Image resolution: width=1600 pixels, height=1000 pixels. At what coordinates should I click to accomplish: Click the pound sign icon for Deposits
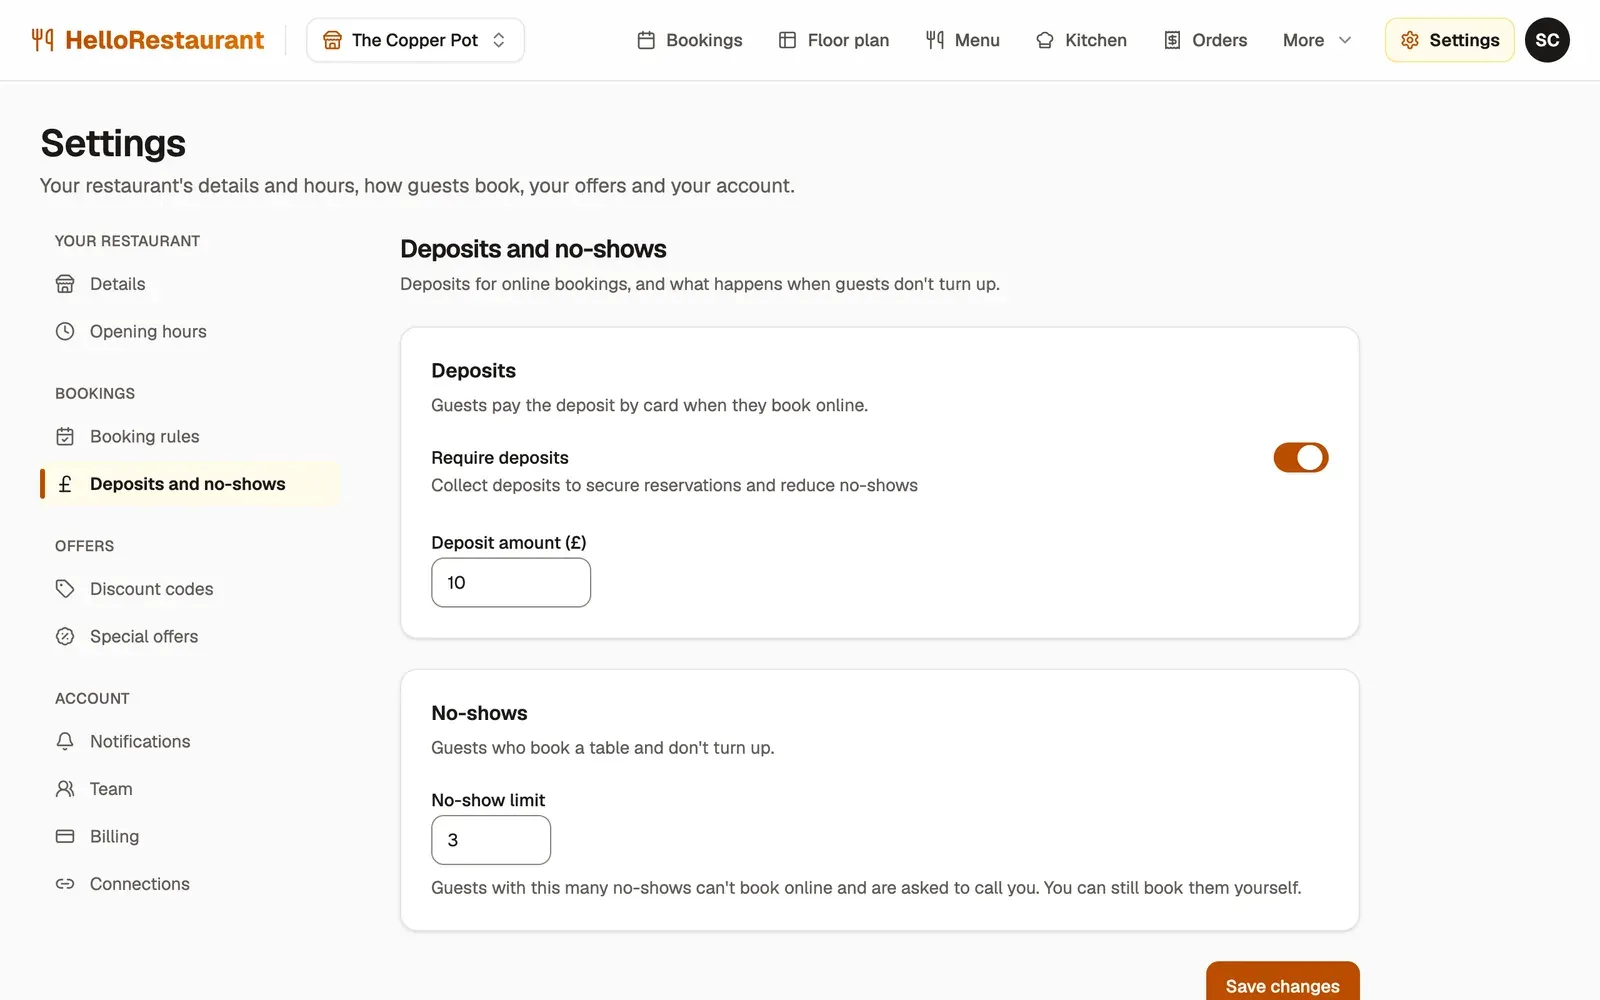[65, 484]
